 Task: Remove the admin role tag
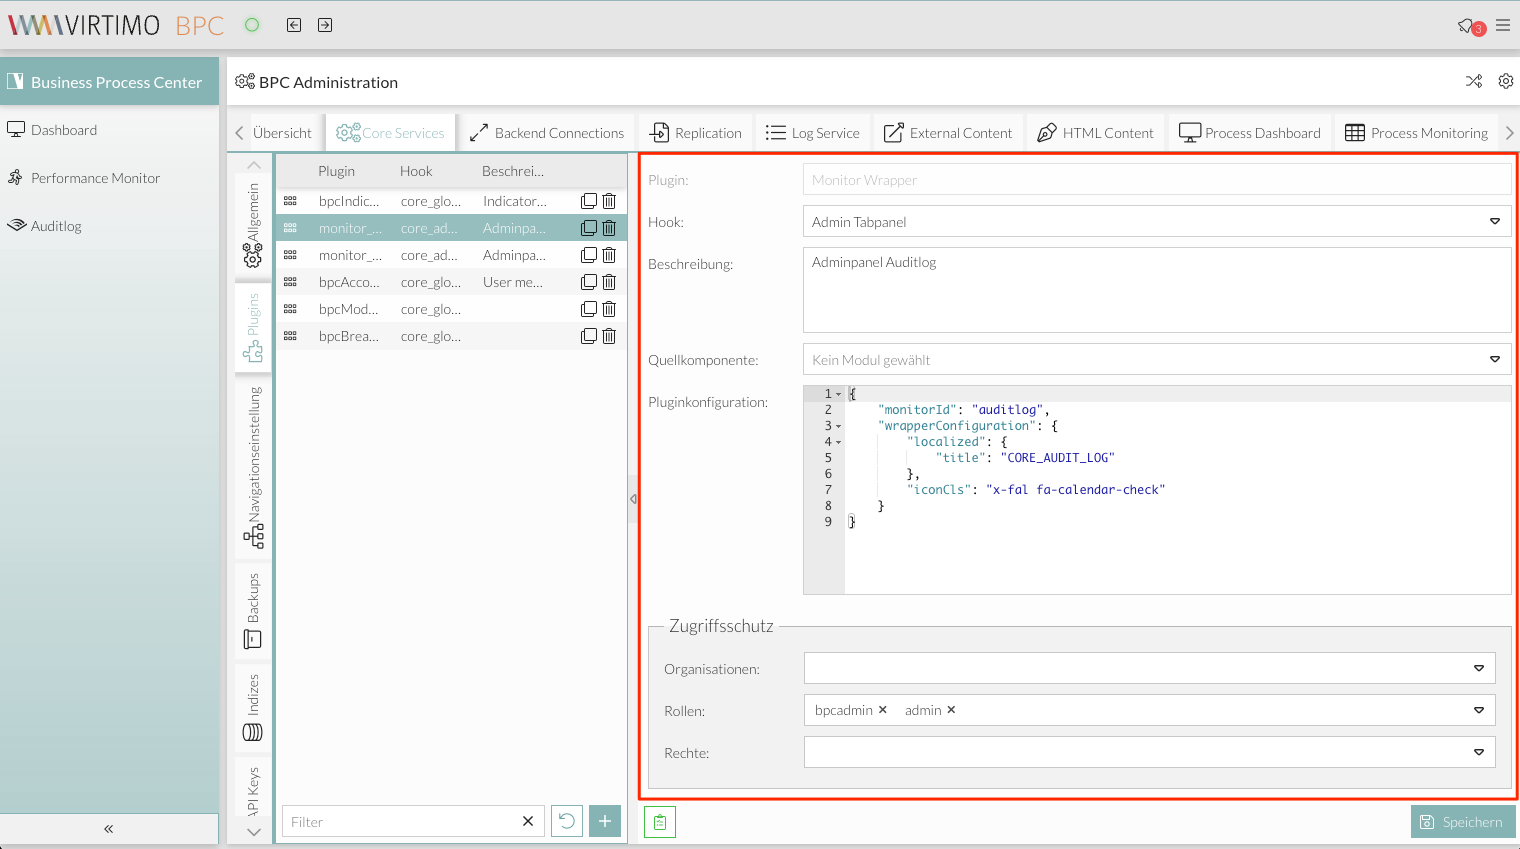[x=951, y=710]
